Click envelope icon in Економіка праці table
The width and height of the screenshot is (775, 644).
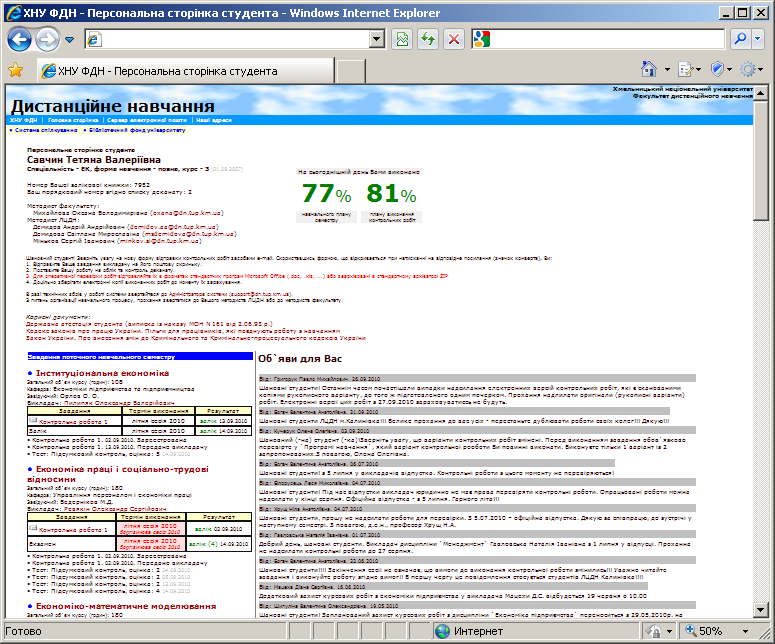tap(33, 528)
